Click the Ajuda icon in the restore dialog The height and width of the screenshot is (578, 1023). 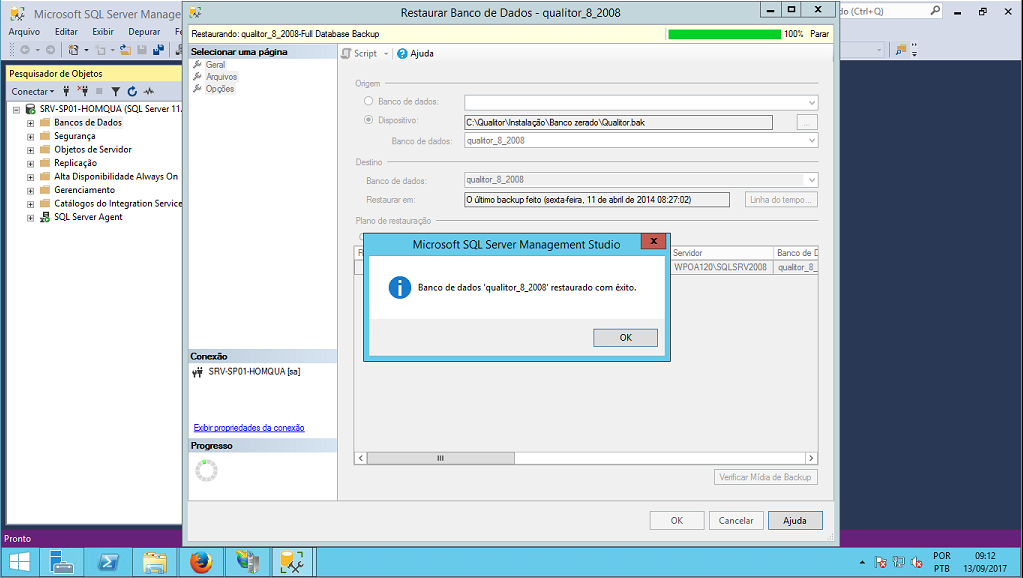pyautogui.click(x=403, y=53)
